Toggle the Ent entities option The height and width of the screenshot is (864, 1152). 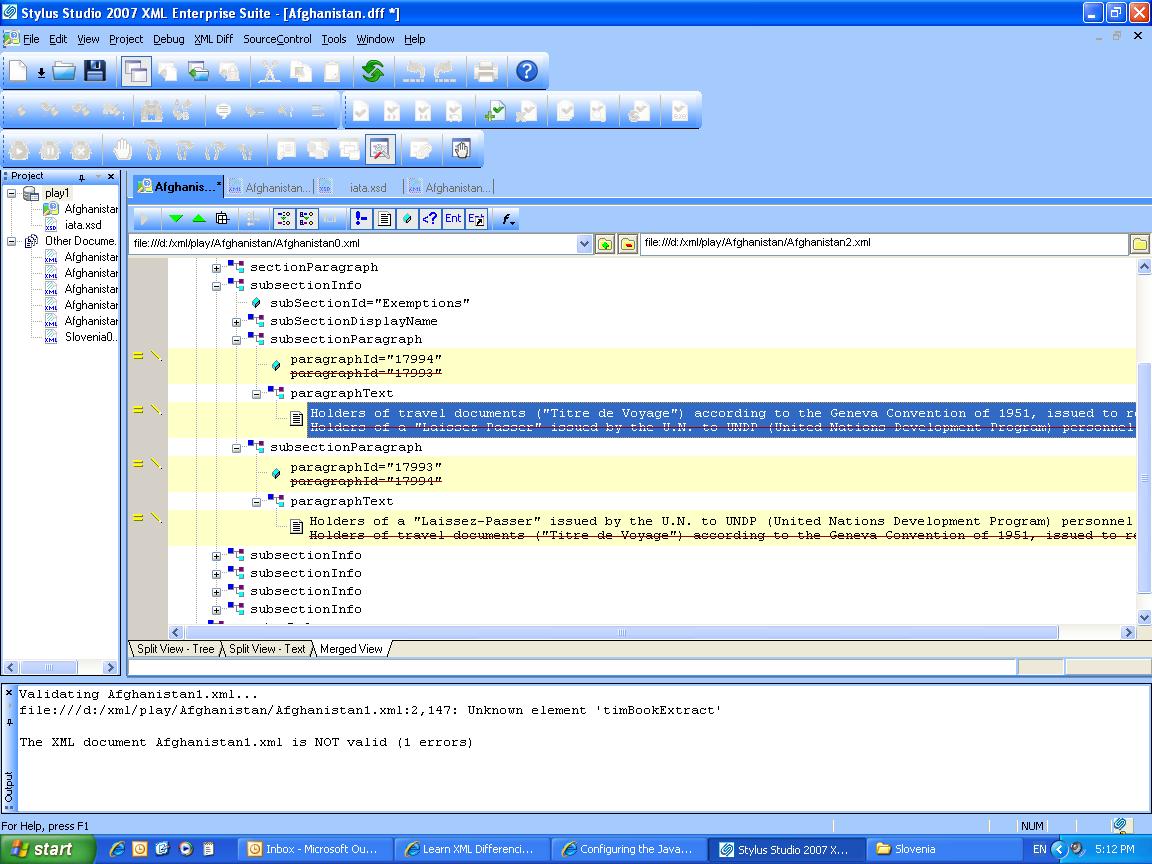[453, 218]
